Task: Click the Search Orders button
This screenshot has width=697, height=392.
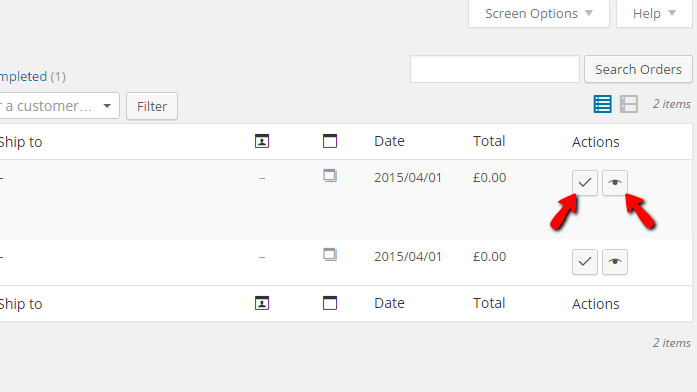Action: click(638, 69)
